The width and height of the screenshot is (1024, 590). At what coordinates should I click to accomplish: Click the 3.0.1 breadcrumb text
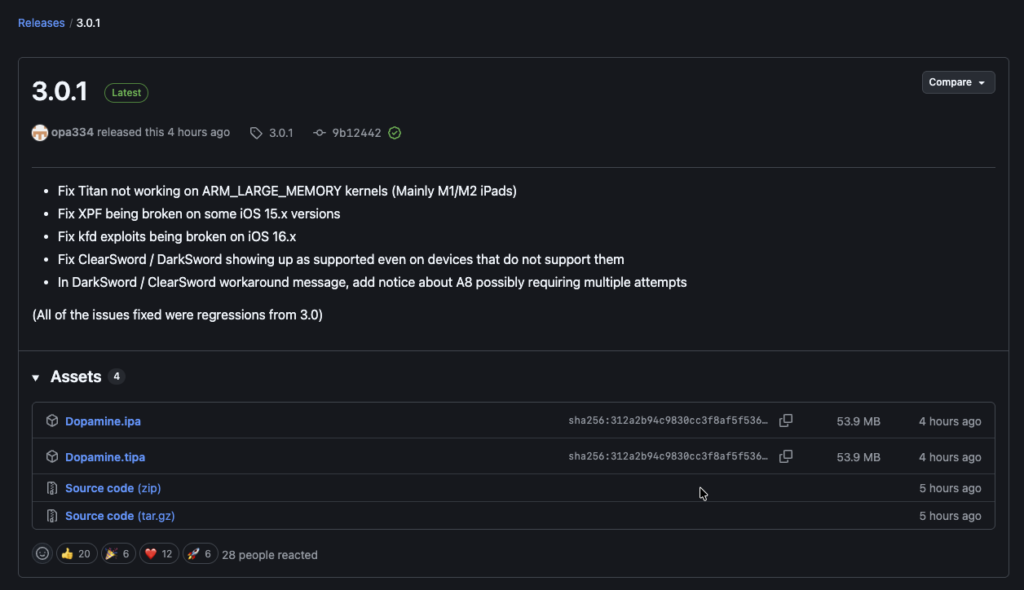pyautogui.click(x=88, y=23)
